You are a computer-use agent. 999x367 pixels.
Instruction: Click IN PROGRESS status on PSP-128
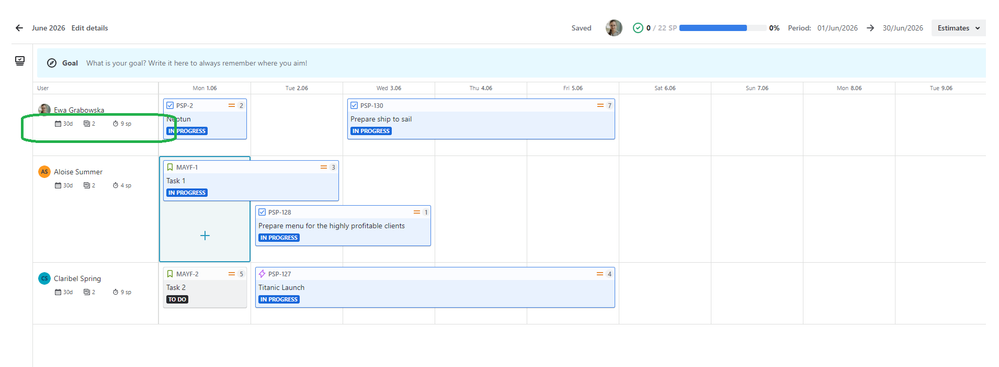click(279, 238)
